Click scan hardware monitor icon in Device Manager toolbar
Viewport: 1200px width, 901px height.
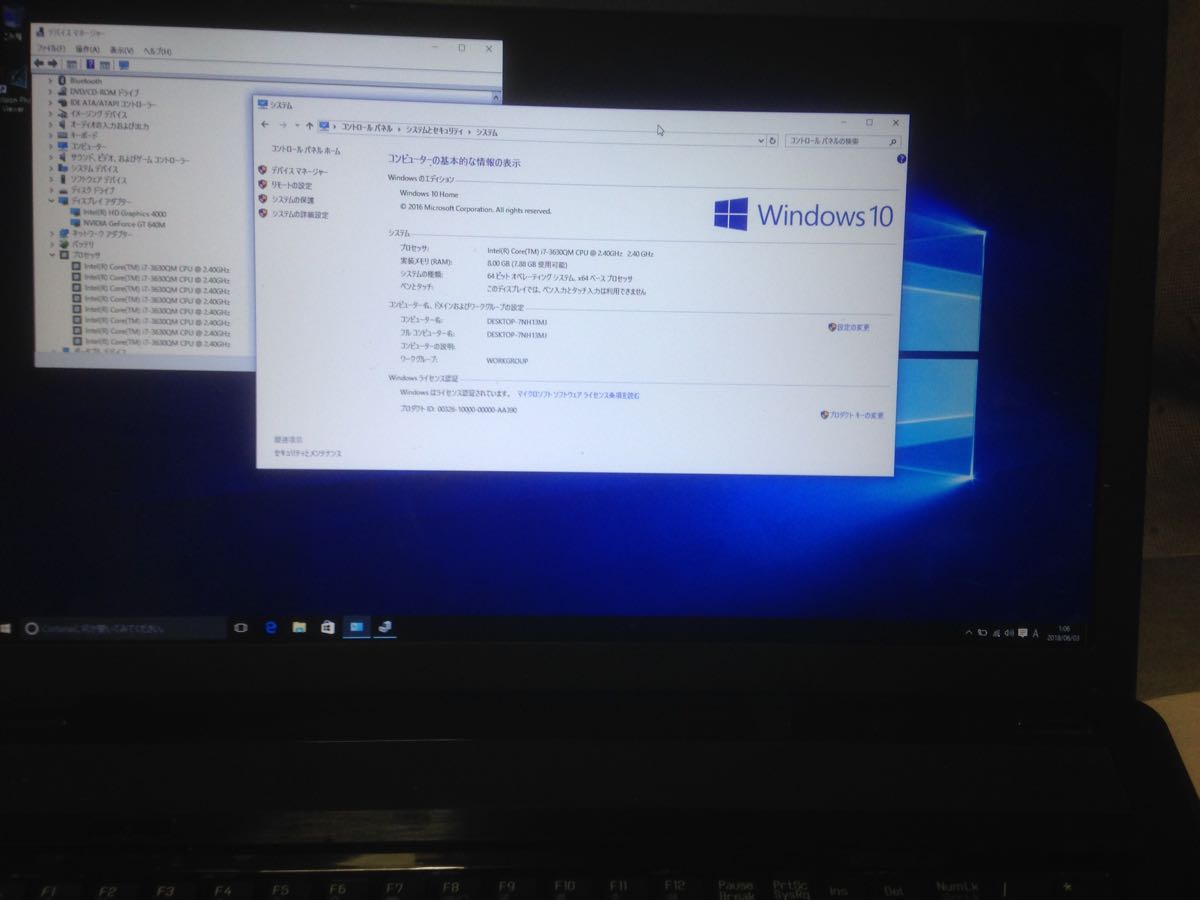[x=124, y=65]
